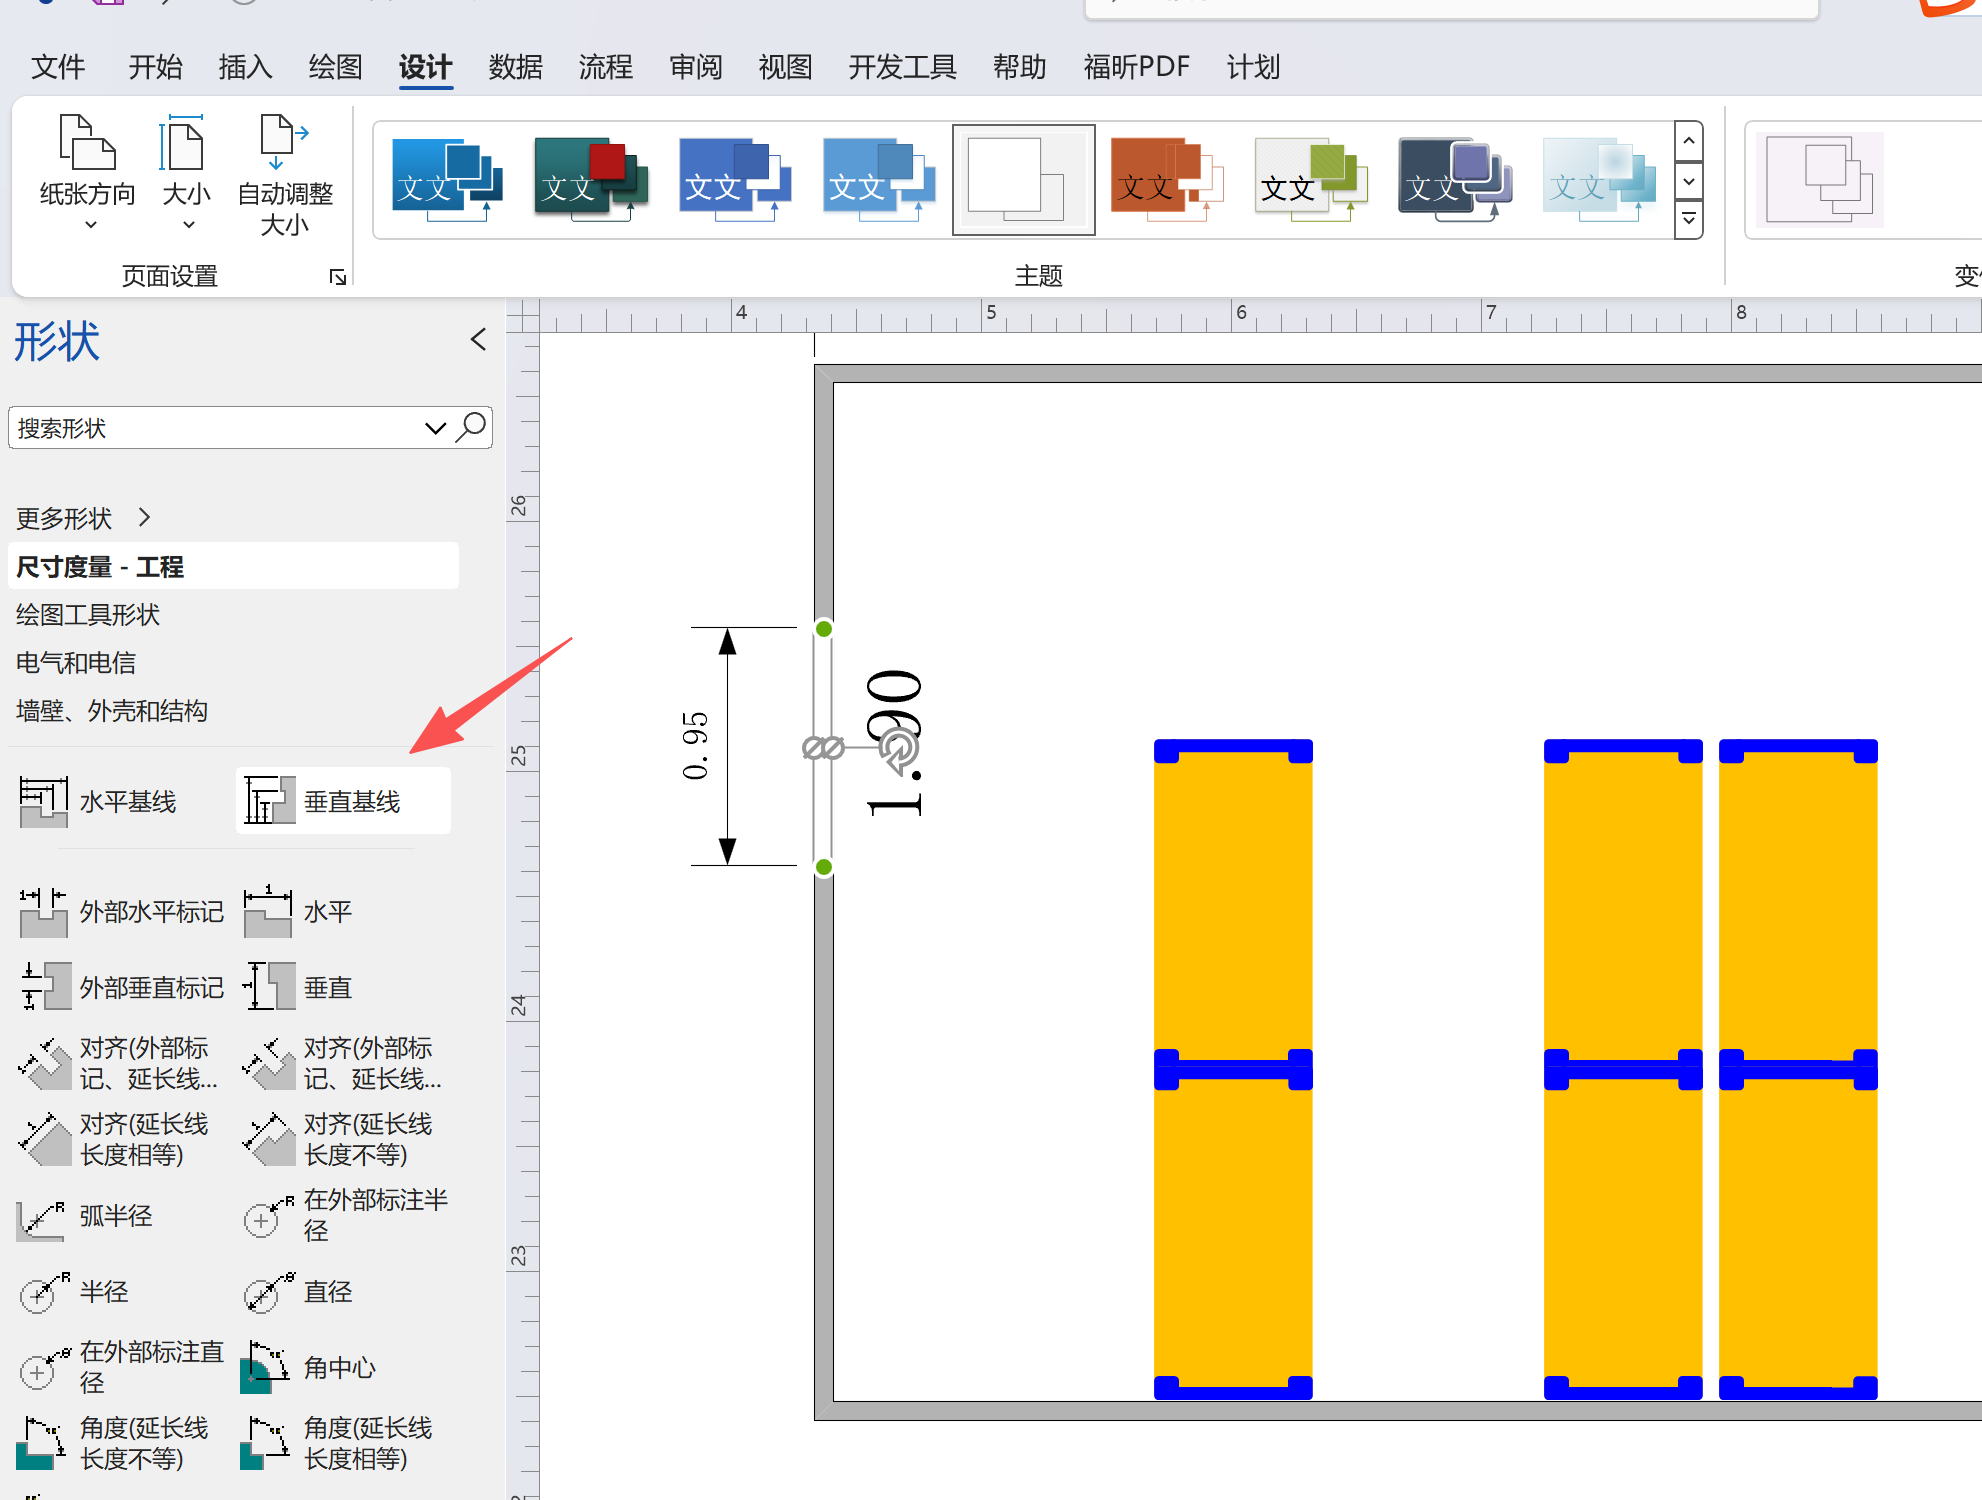Select the 0.95 dimension text
The width and height of the screenshot is (1982, 1500).
[x=695, y=746]
